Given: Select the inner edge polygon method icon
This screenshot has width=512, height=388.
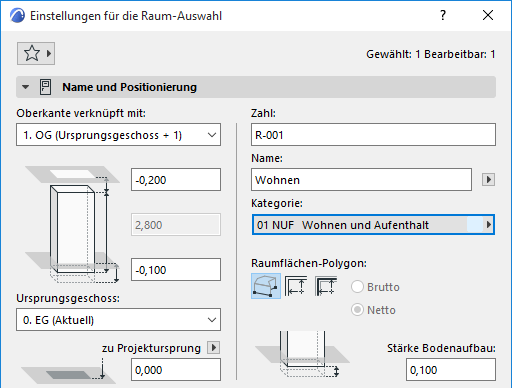Looking at the screenshot, I should coord(296,286).
